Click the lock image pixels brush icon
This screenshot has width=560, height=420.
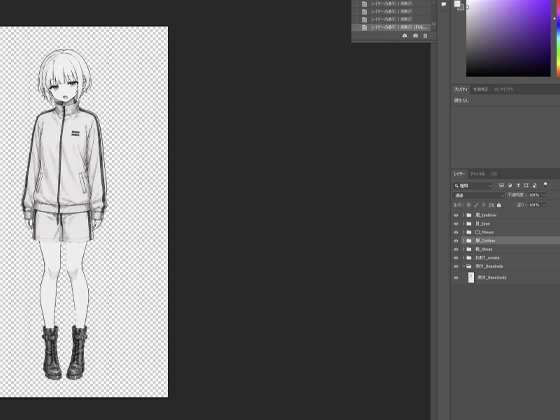(476, 205)
